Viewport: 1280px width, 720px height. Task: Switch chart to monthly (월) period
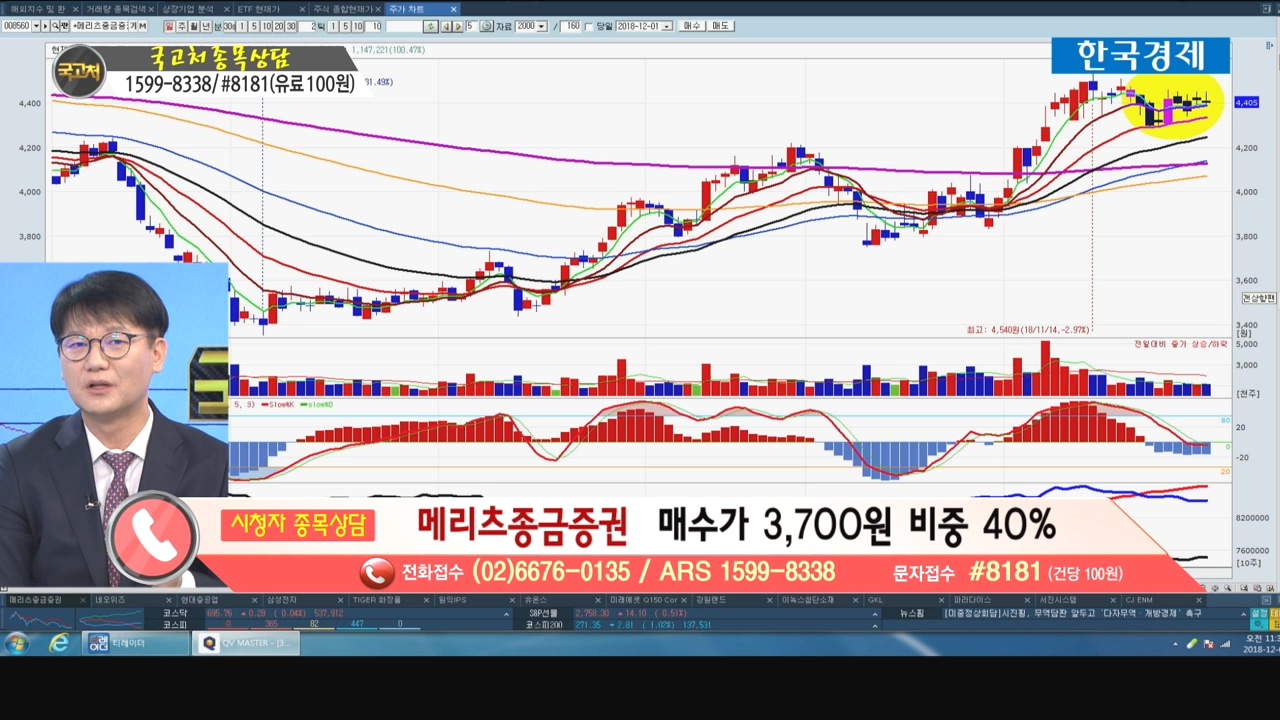(x=194, y=26)
